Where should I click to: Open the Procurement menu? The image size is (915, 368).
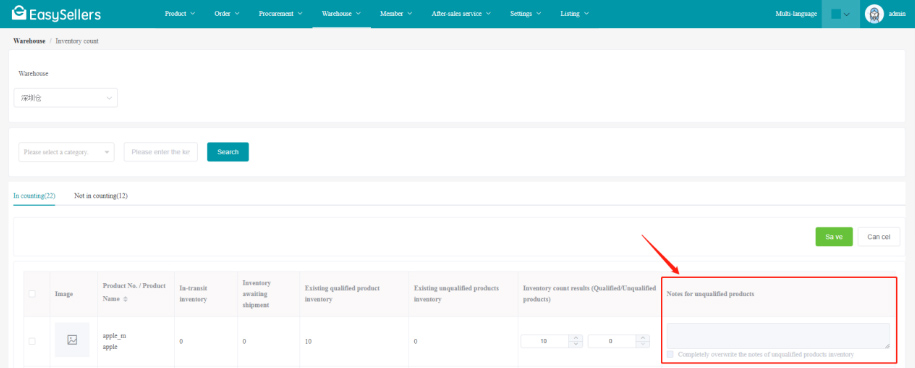[281, 13]
